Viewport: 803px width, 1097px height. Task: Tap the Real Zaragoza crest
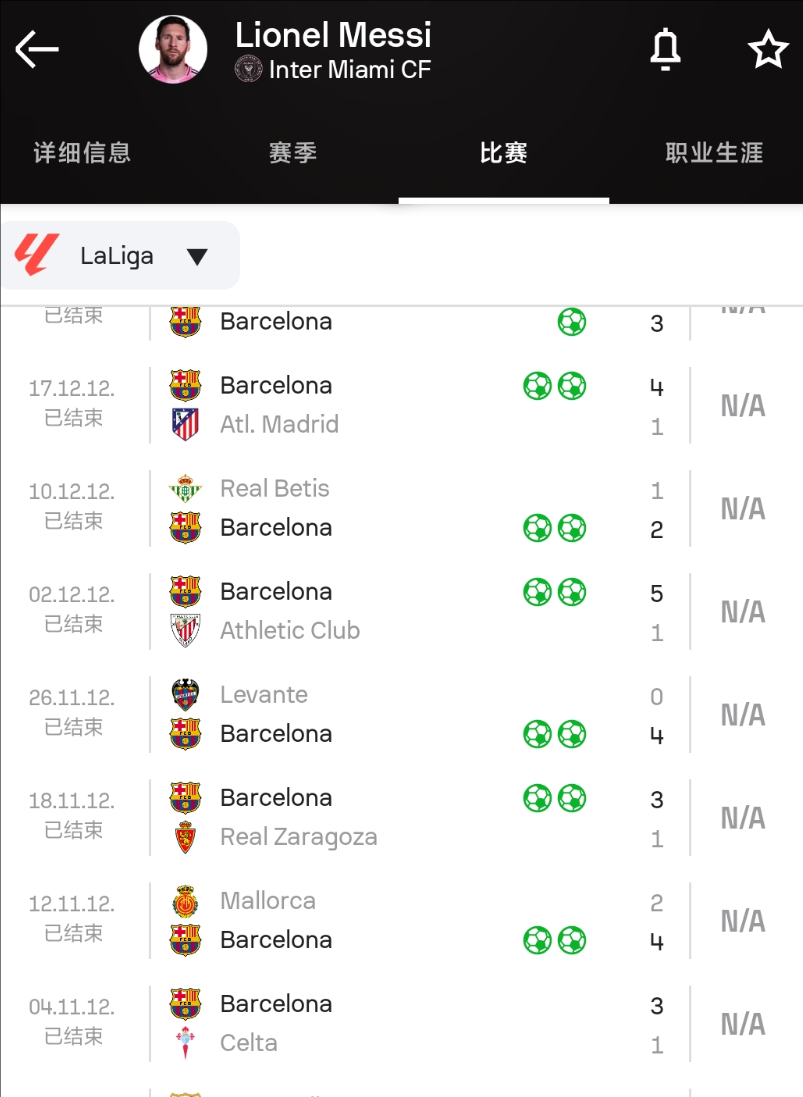click(x=185, y=837)
